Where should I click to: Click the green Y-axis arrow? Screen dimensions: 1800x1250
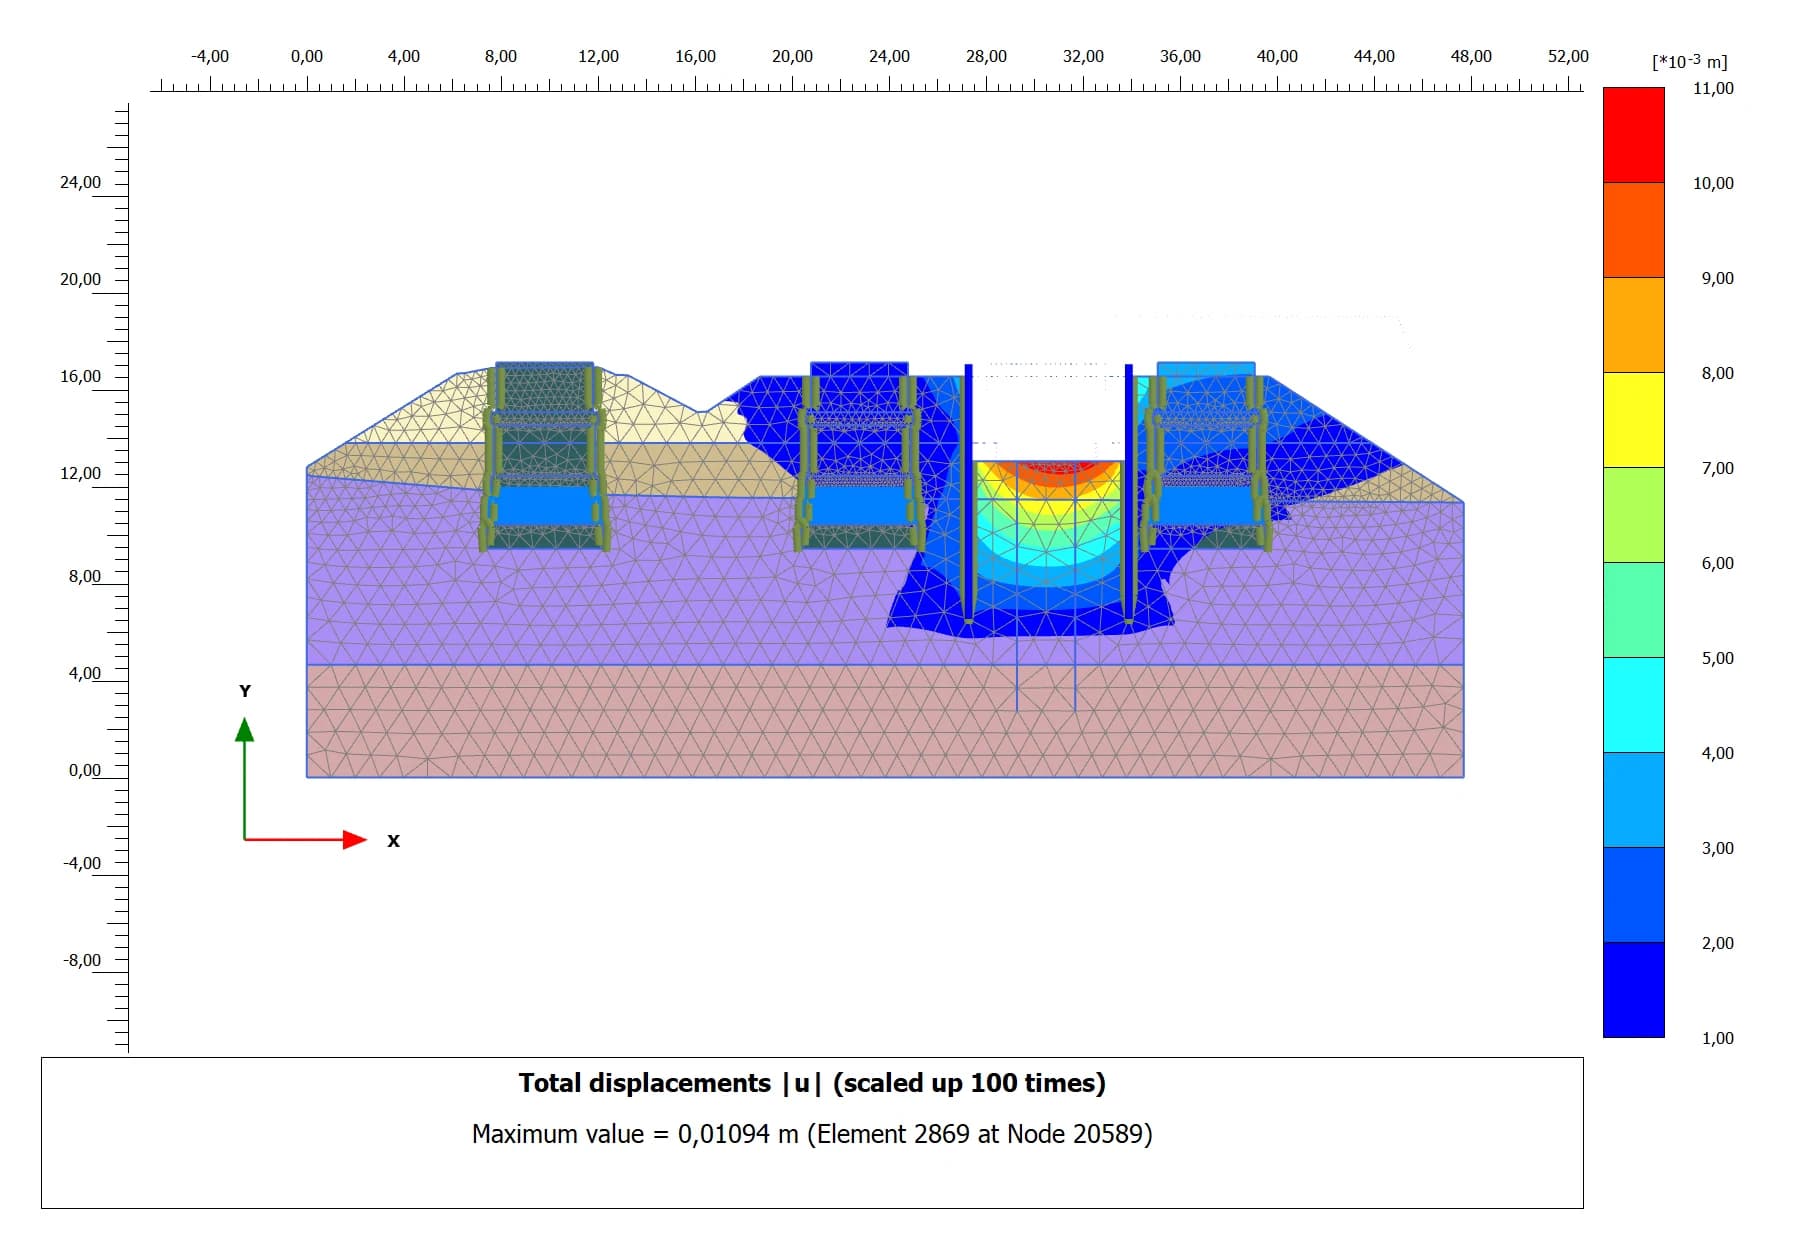[x=245, y=731]
